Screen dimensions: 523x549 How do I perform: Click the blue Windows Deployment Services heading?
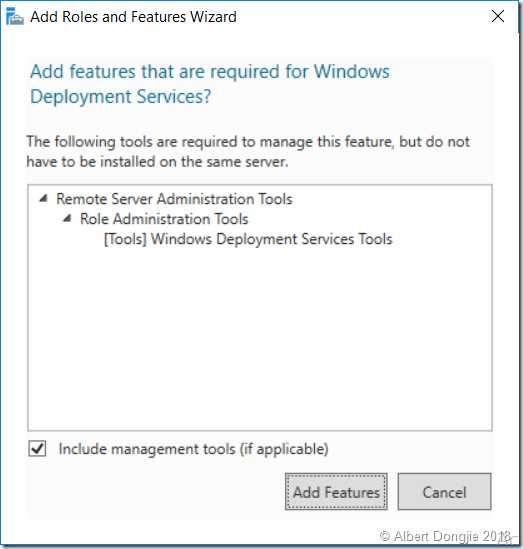pos(210,84)
